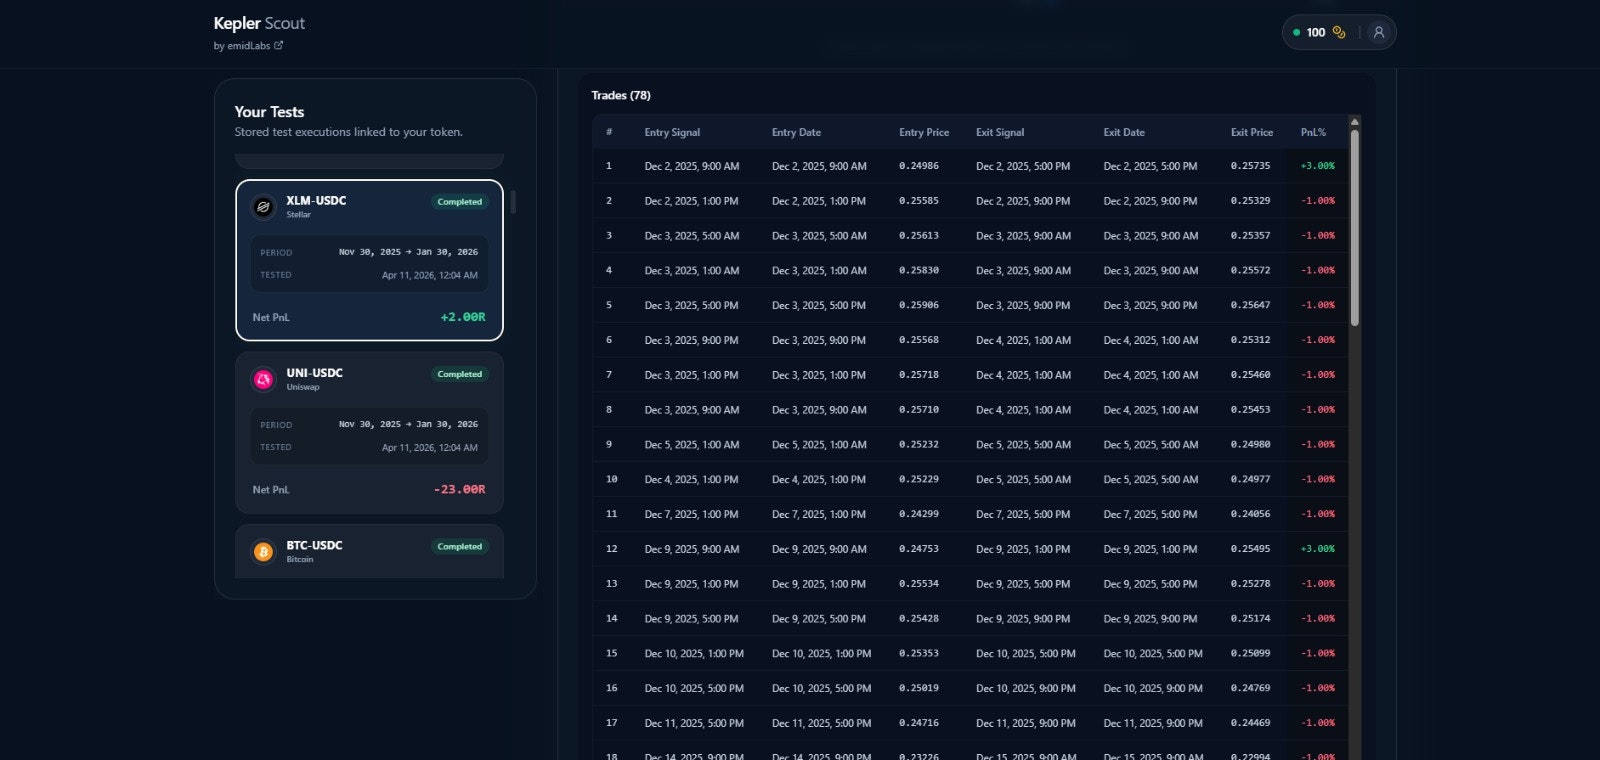Click exit price 0.25647 in trade 5

[x=1250, y=305]
